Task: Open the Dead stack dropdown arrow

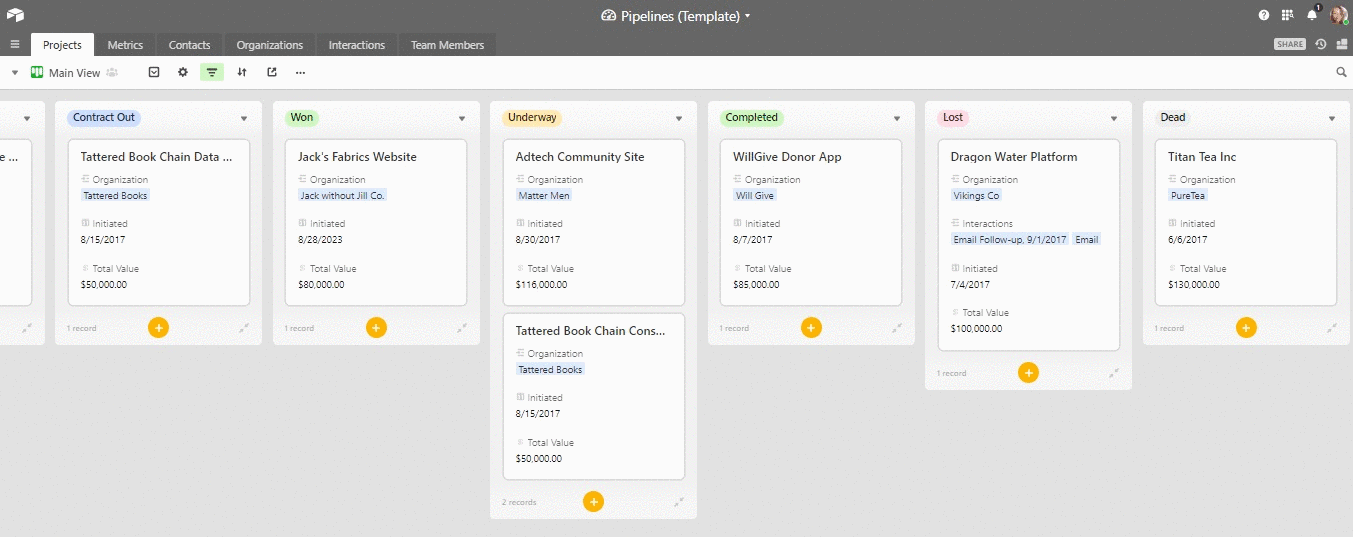Action: (1331, 119)
